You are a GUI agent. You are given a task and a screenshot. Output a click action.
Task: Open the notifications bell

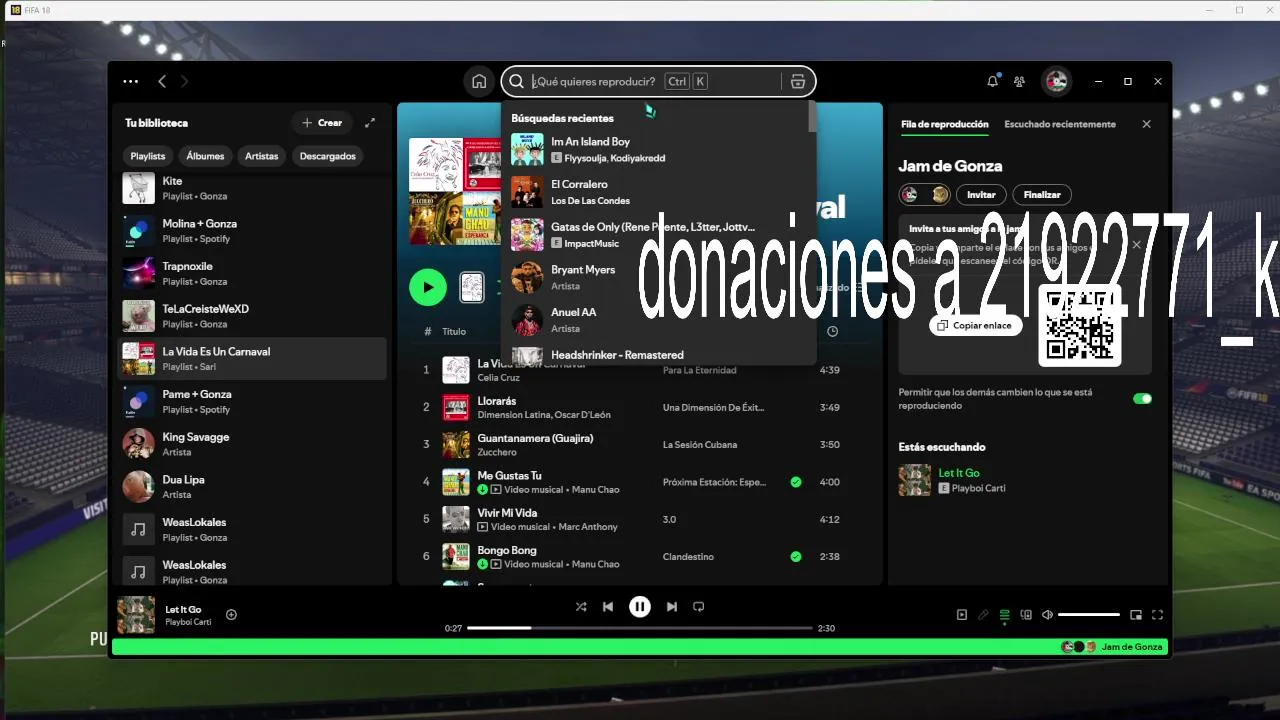993,82
